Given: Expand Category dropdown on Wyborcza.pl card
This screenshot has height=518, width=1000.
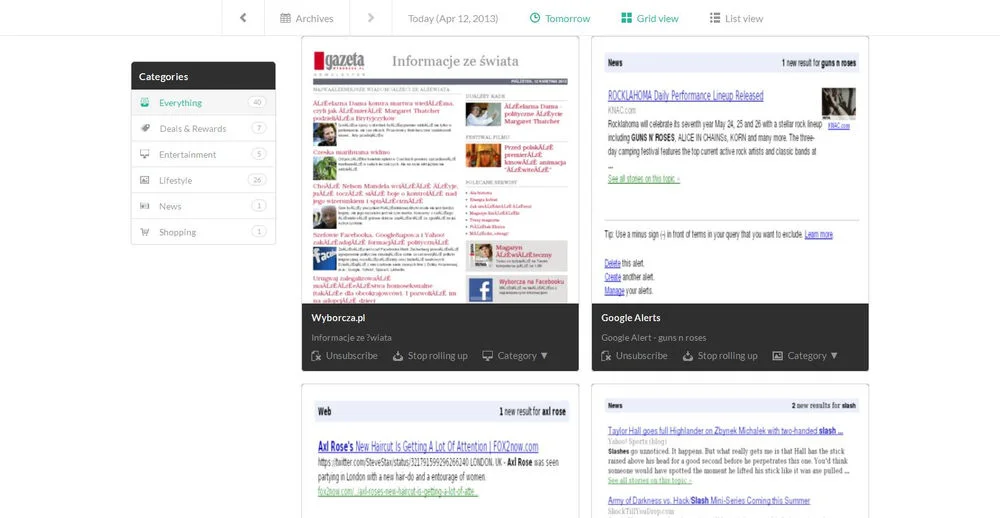Looking at the screenshot, I should [515, 356].
